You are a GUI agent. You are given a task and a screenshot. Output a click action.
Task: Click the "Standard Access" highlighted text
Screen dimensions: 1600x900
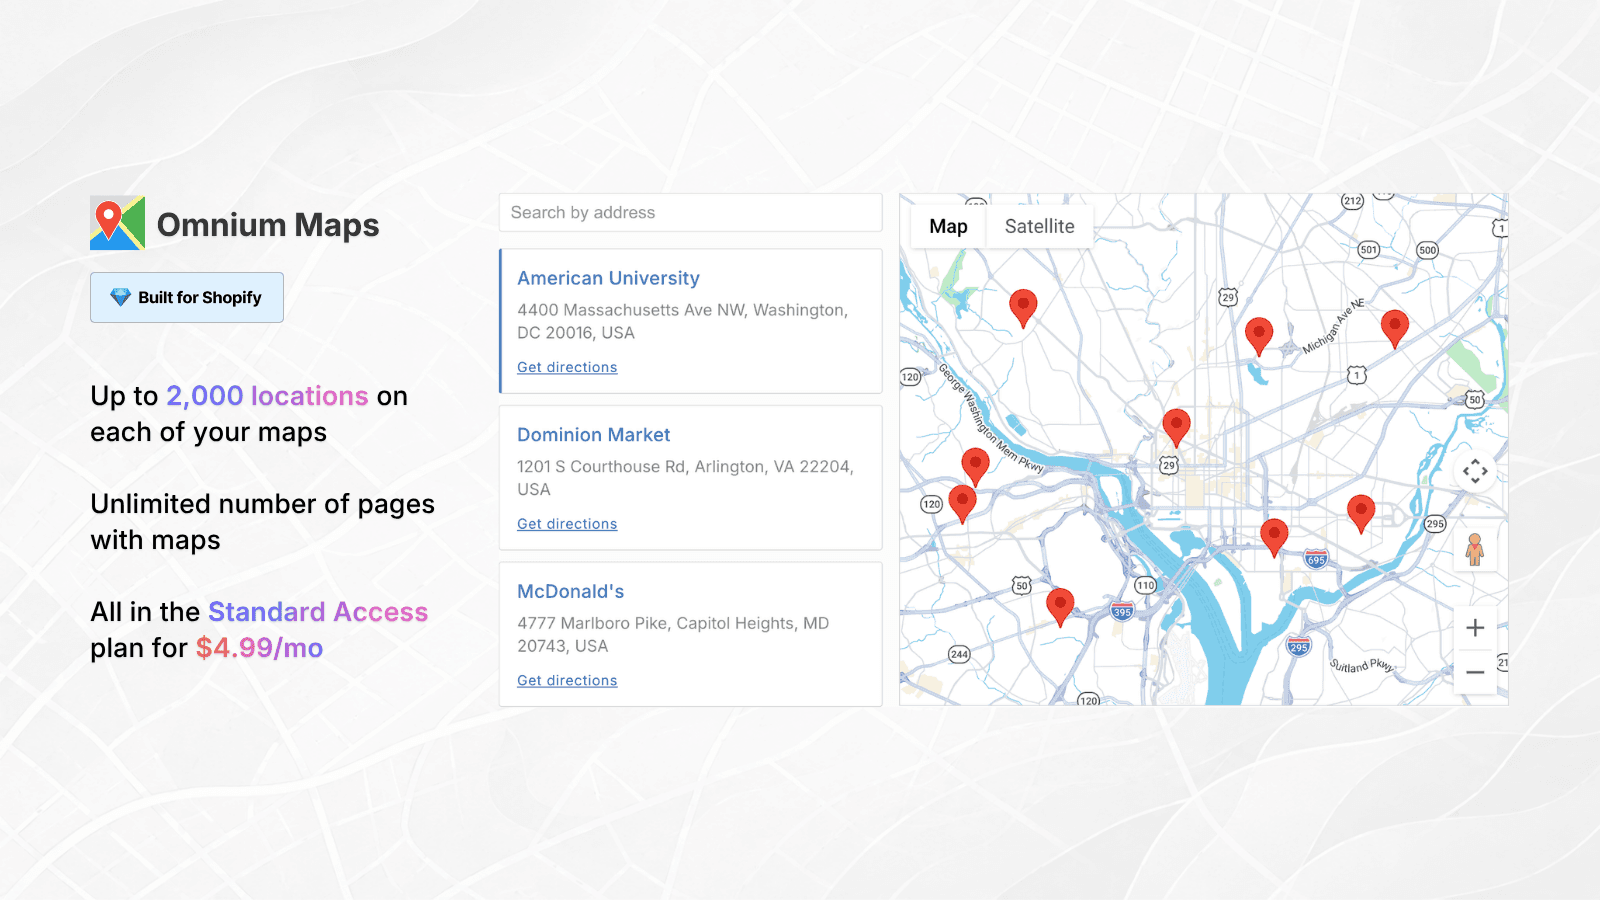click(318, 612)
